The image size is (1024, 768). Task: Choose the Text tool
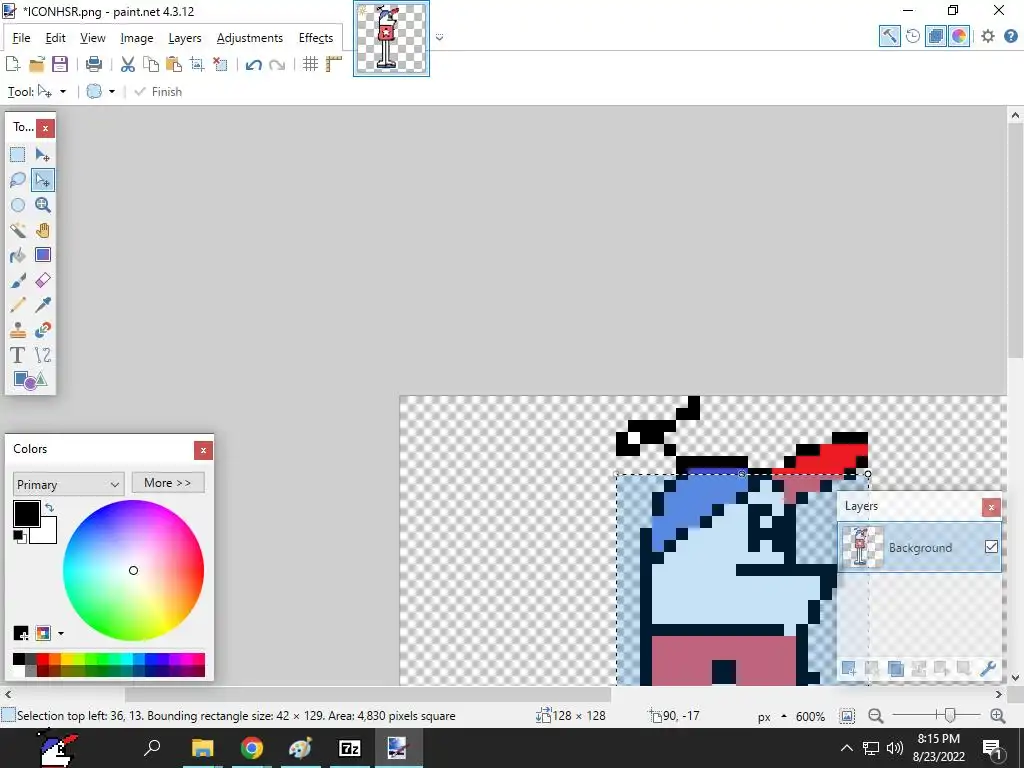(x=18, y=355)
